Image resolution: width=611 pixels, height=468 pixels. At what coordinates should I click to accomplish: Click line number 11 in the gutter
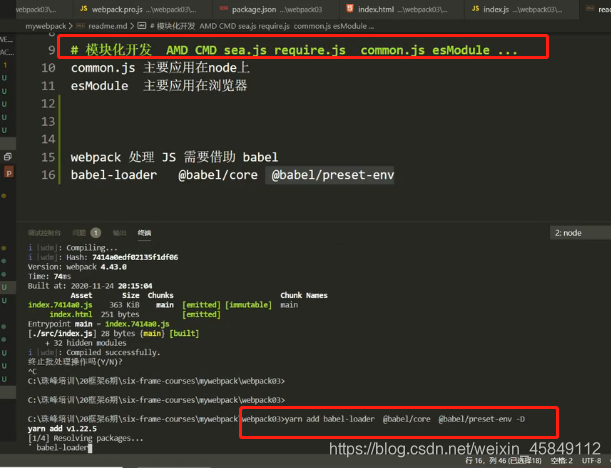point(48,86)
